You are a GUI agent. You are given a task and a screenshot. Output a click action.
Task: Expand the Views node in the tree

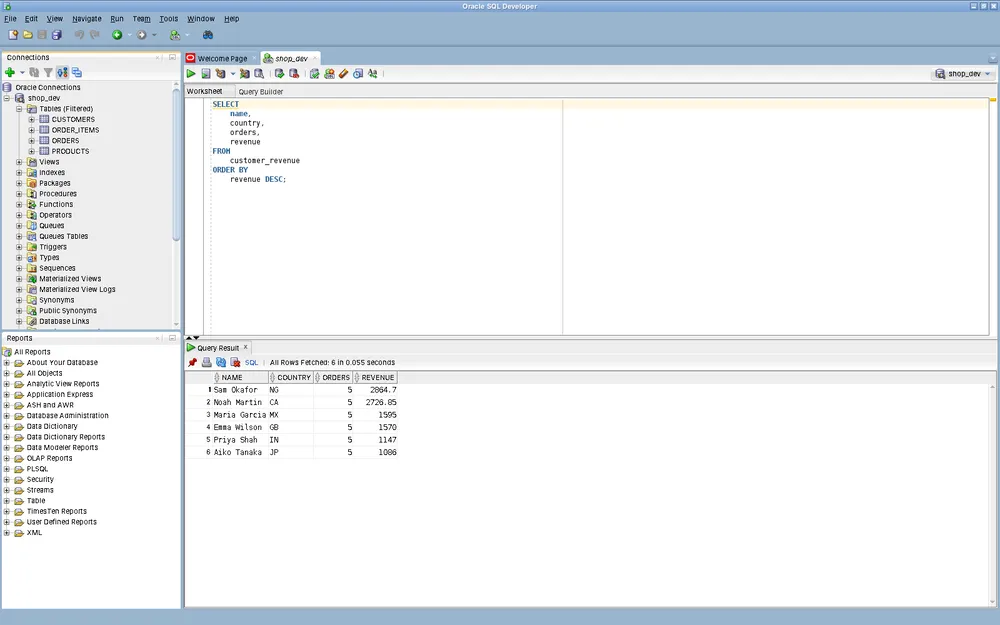[x=19, y=162]
